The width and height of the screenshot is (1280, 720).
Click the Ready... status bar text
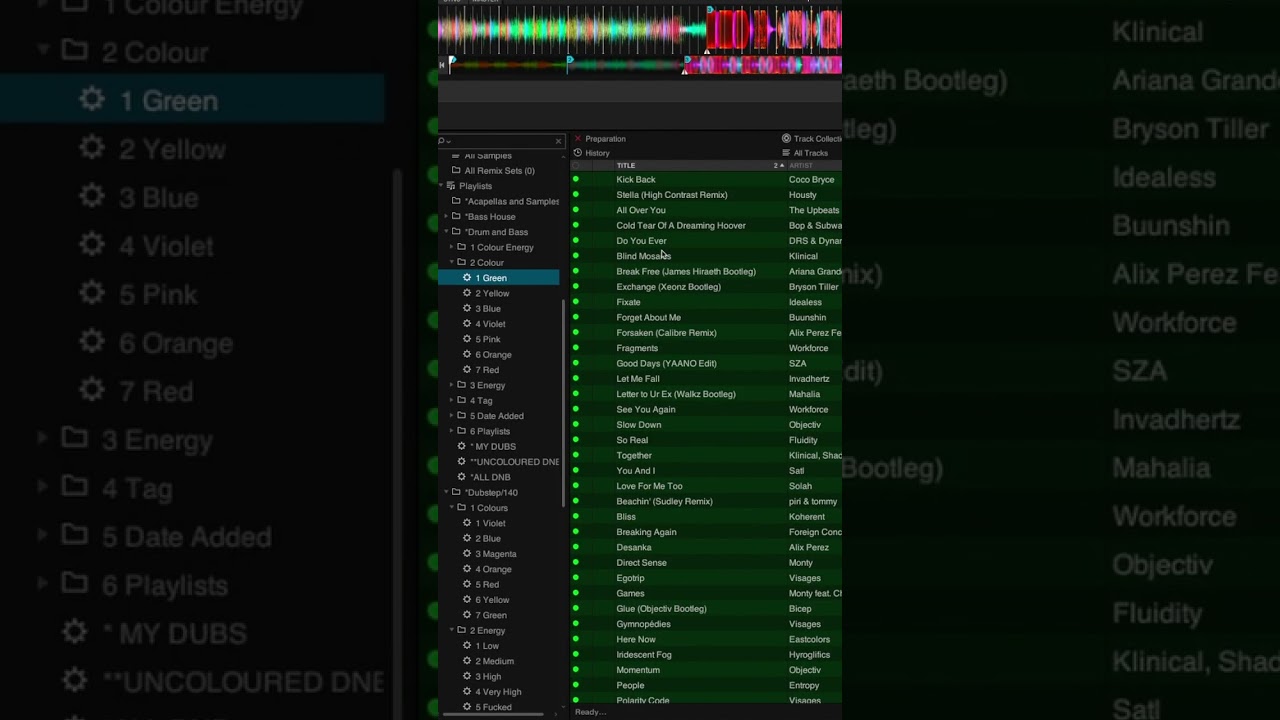590,712
